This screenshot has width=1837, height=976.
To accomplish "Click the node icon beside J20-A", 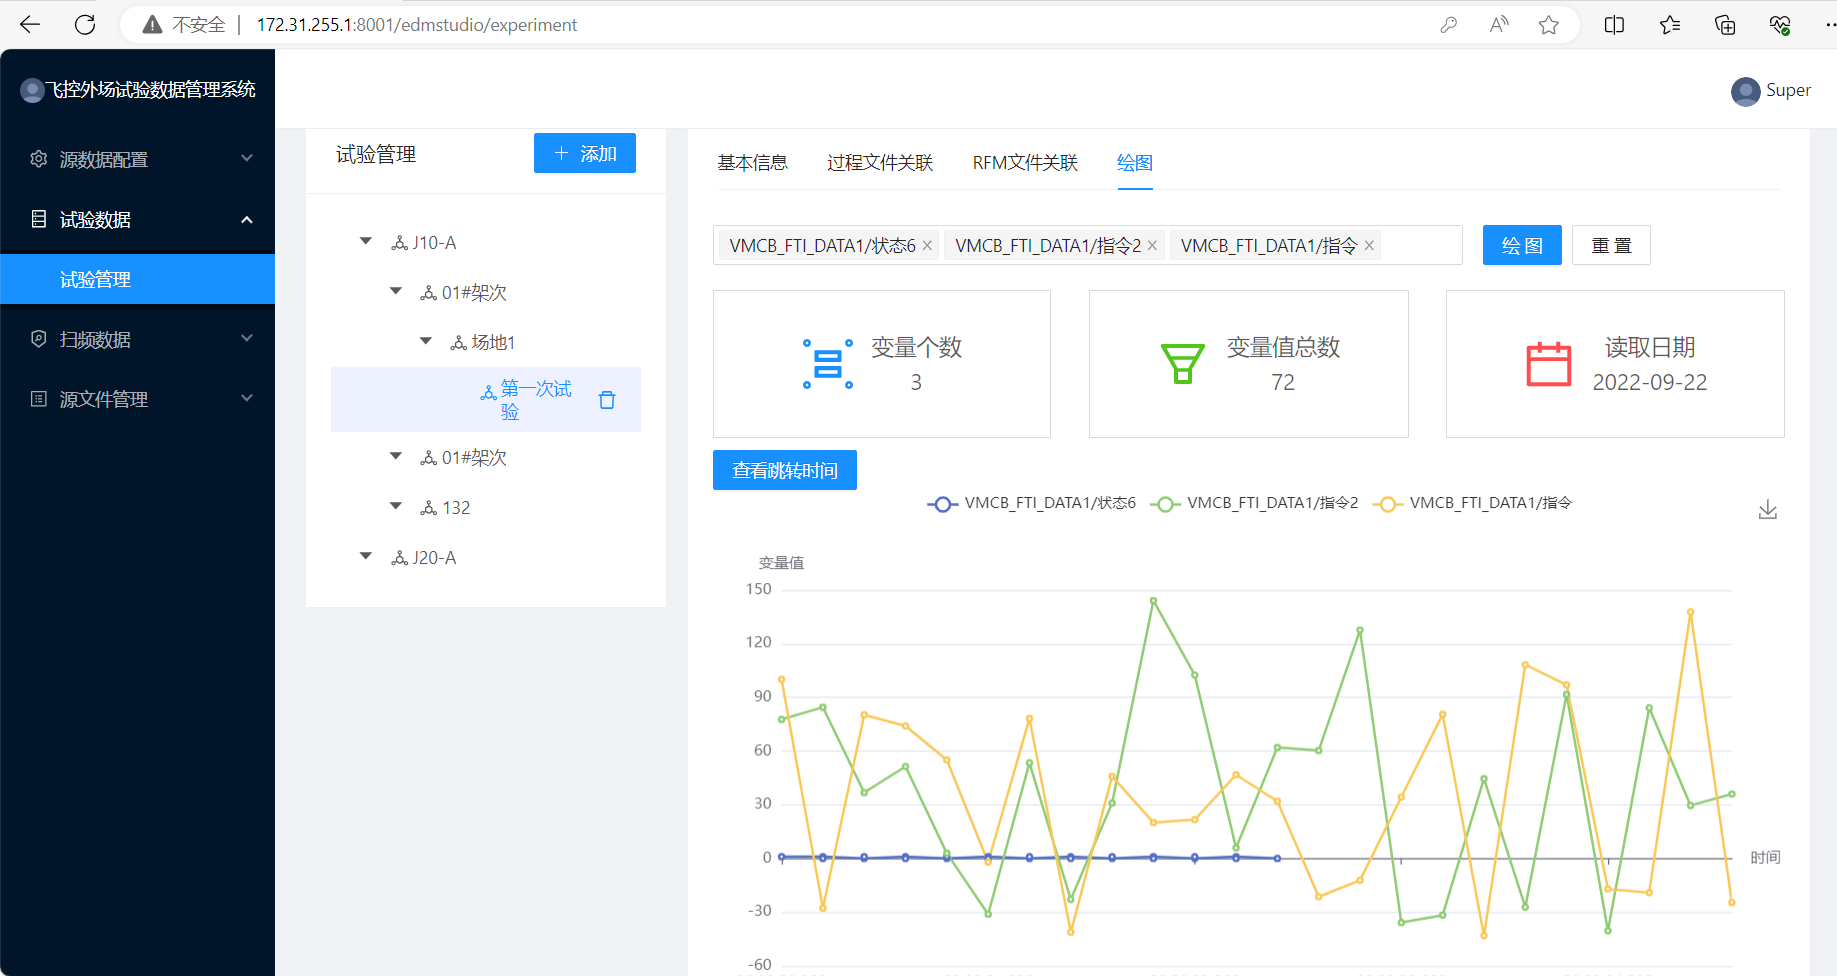I will click(x=400, y=558).
